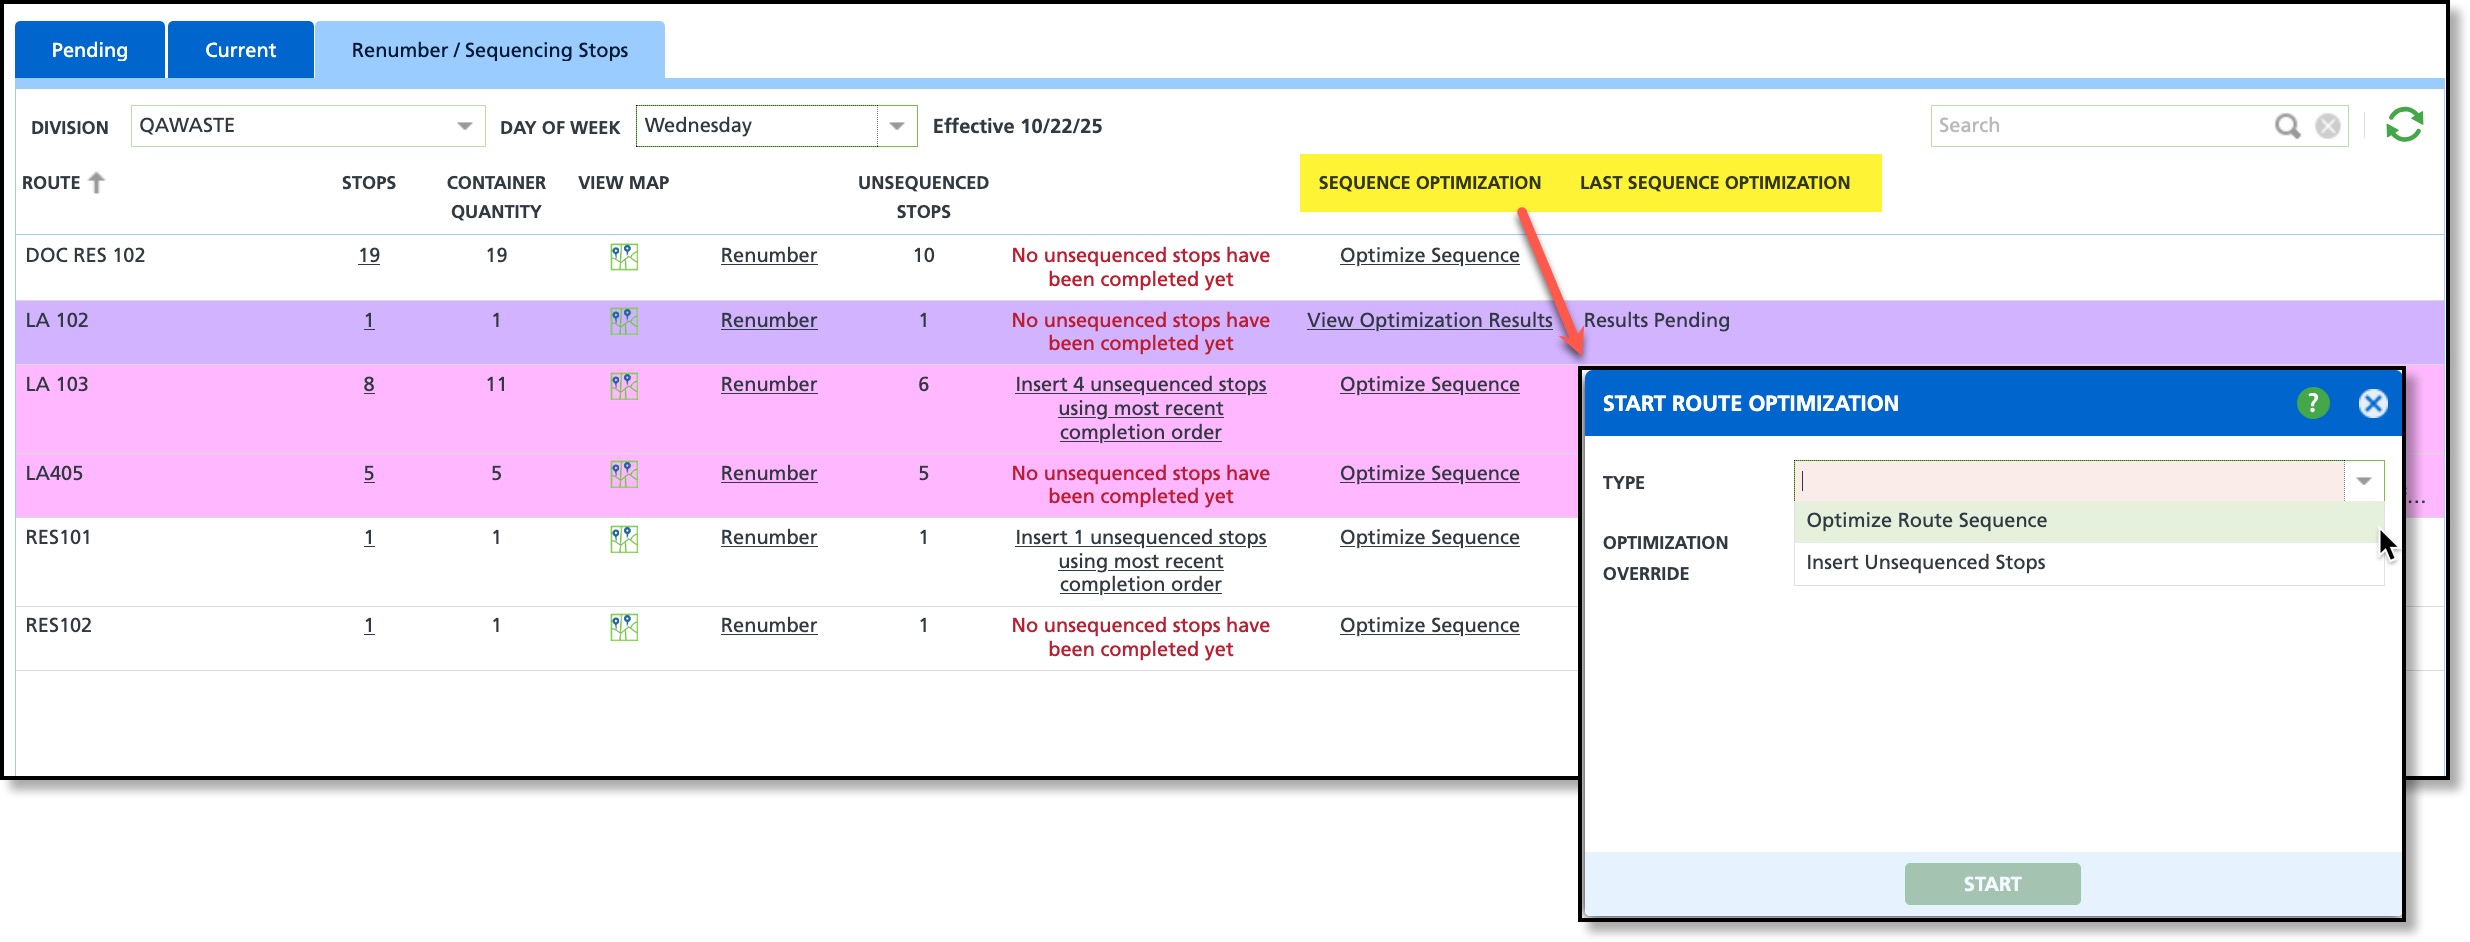Open the stops count link for RES101
The height and width of the screenshot is (942, 2470).
(369, 537)
